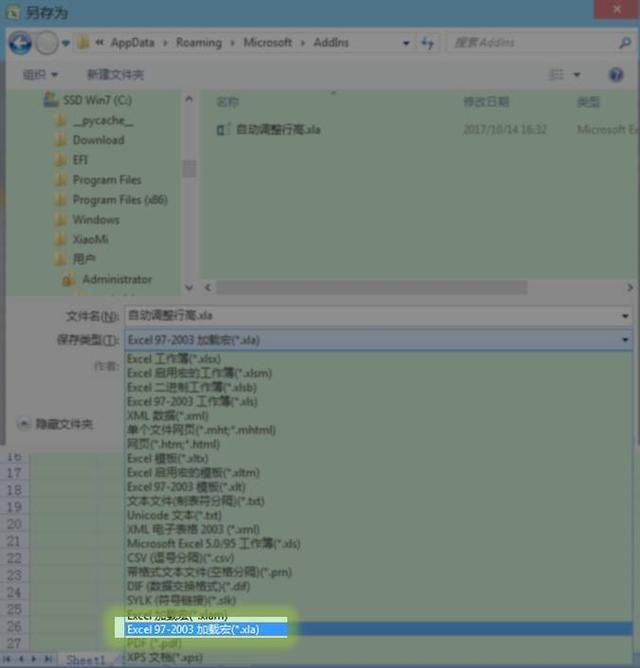Open the address bar history dropdown
640x668 pixels.
pyautogui.click(x=406, y=43)
